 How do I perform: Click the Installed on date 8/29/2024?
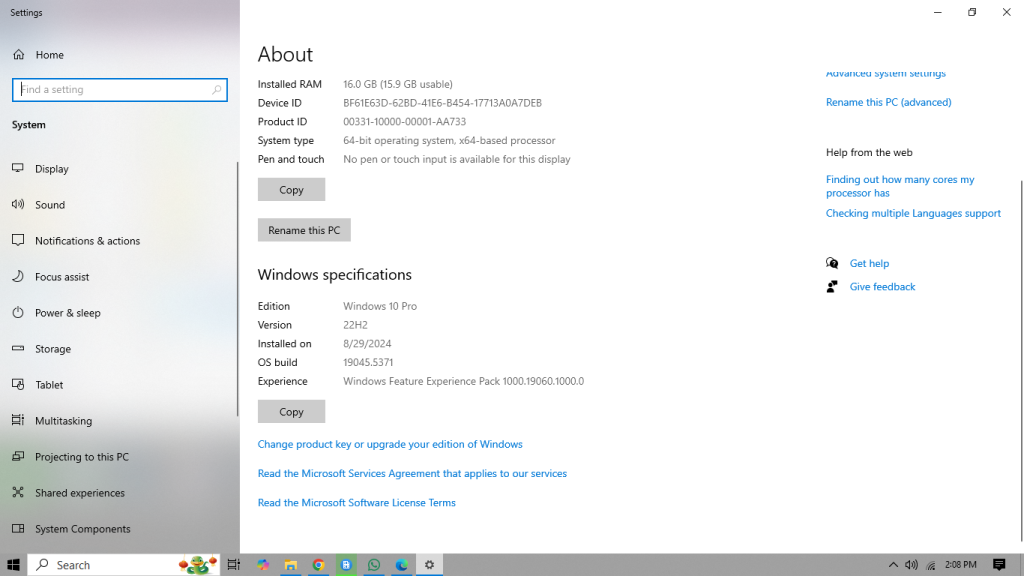click(x=367, y=344)
